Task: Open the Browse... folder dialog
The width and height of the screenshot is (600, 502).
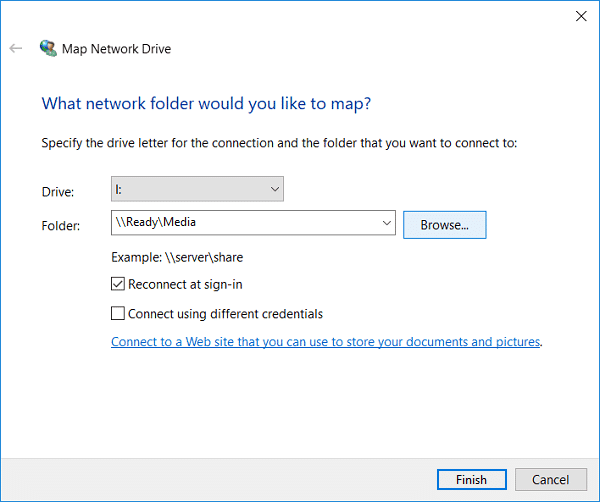Action: (445, 225)
